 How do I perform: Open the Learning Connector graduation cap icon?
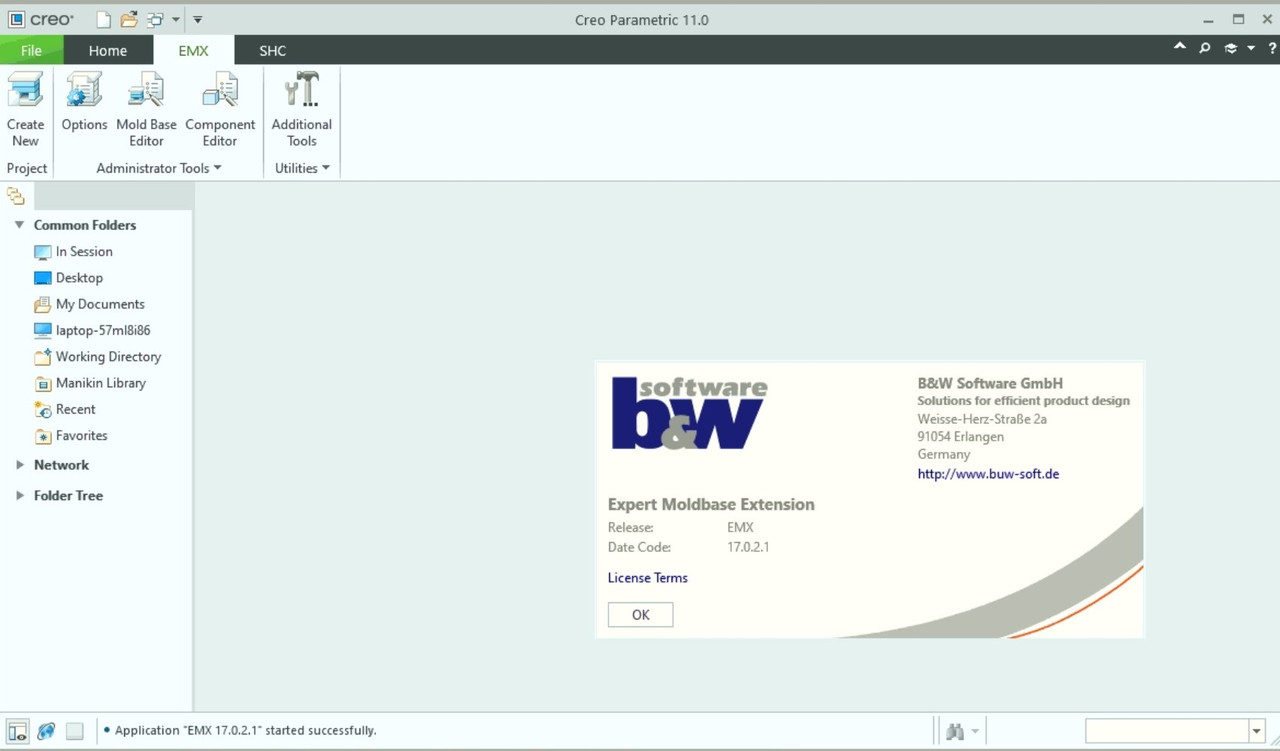pos(1231,48)
